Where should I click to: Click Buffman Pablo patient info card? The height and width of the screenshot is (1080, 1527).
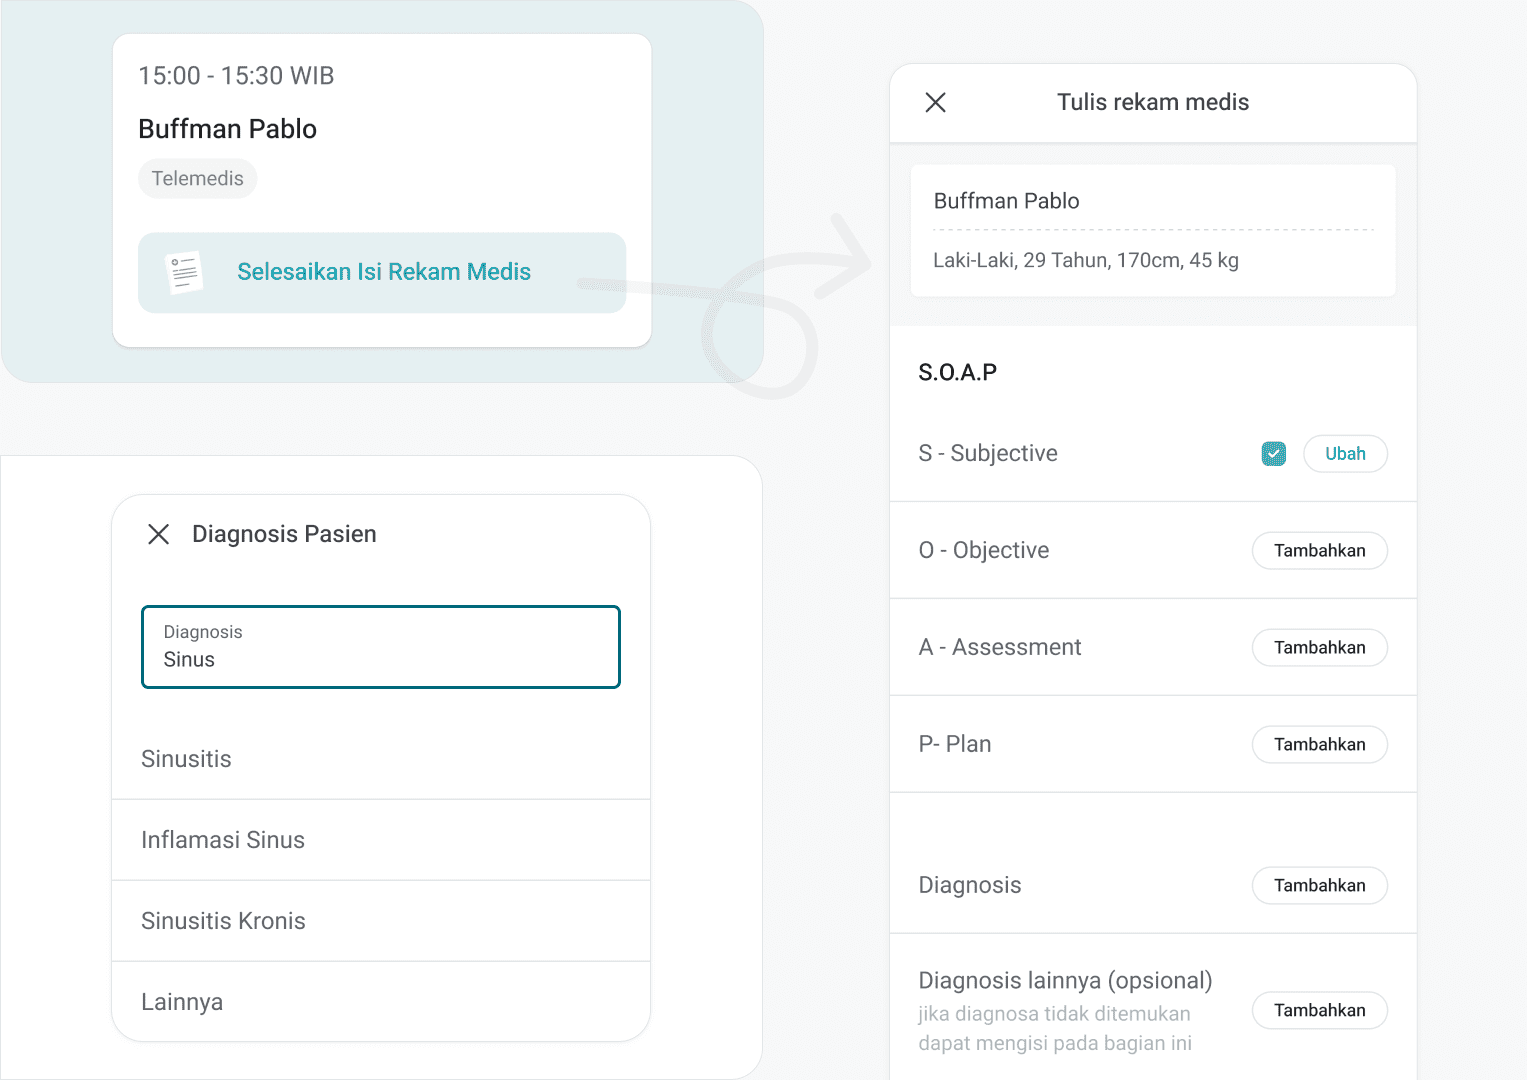(x=1152, y=230)
